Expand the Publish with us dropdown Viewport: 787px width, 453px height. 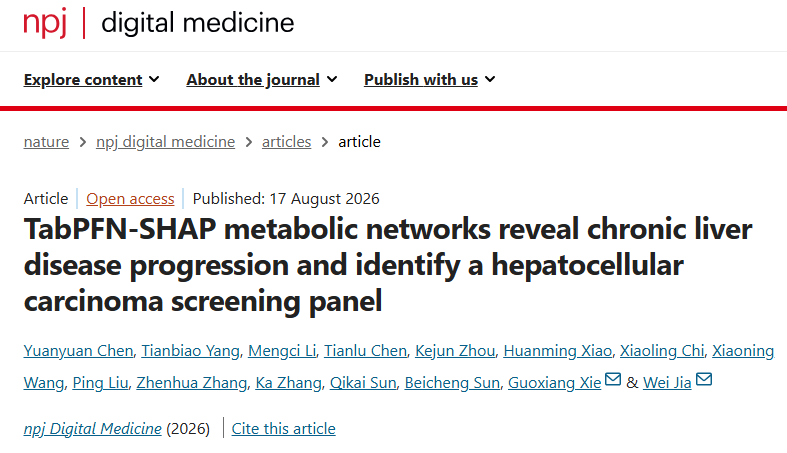pos(430,79)
